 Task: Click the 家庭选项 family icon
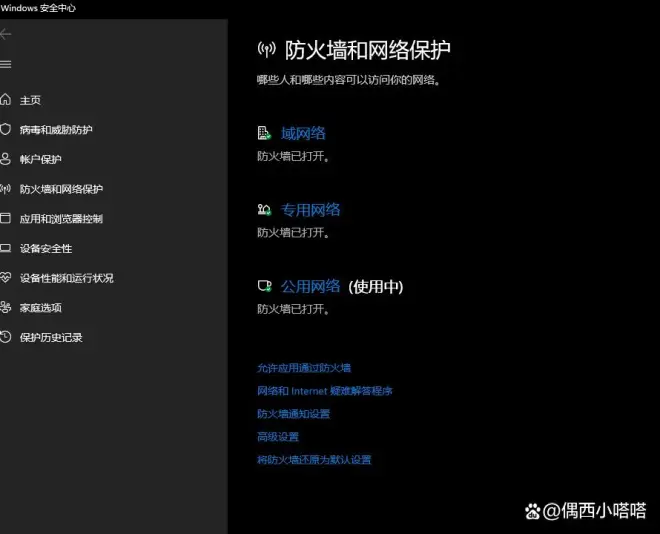pyautogui.click(x=6, y=308)
